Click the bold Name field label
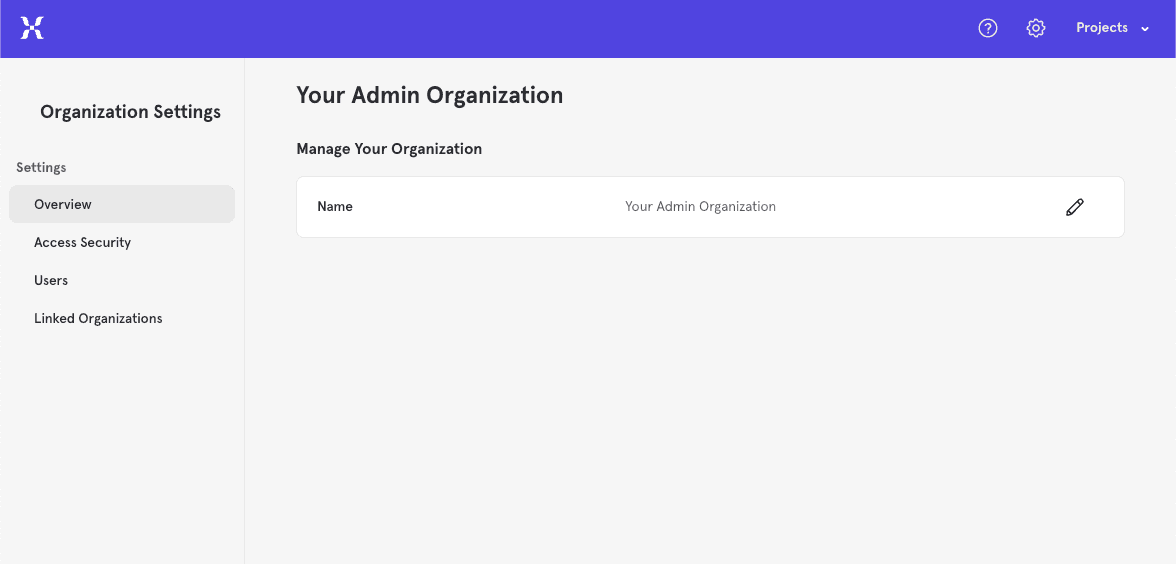Viewport: 1176px width, 564px height. (335, 207)
